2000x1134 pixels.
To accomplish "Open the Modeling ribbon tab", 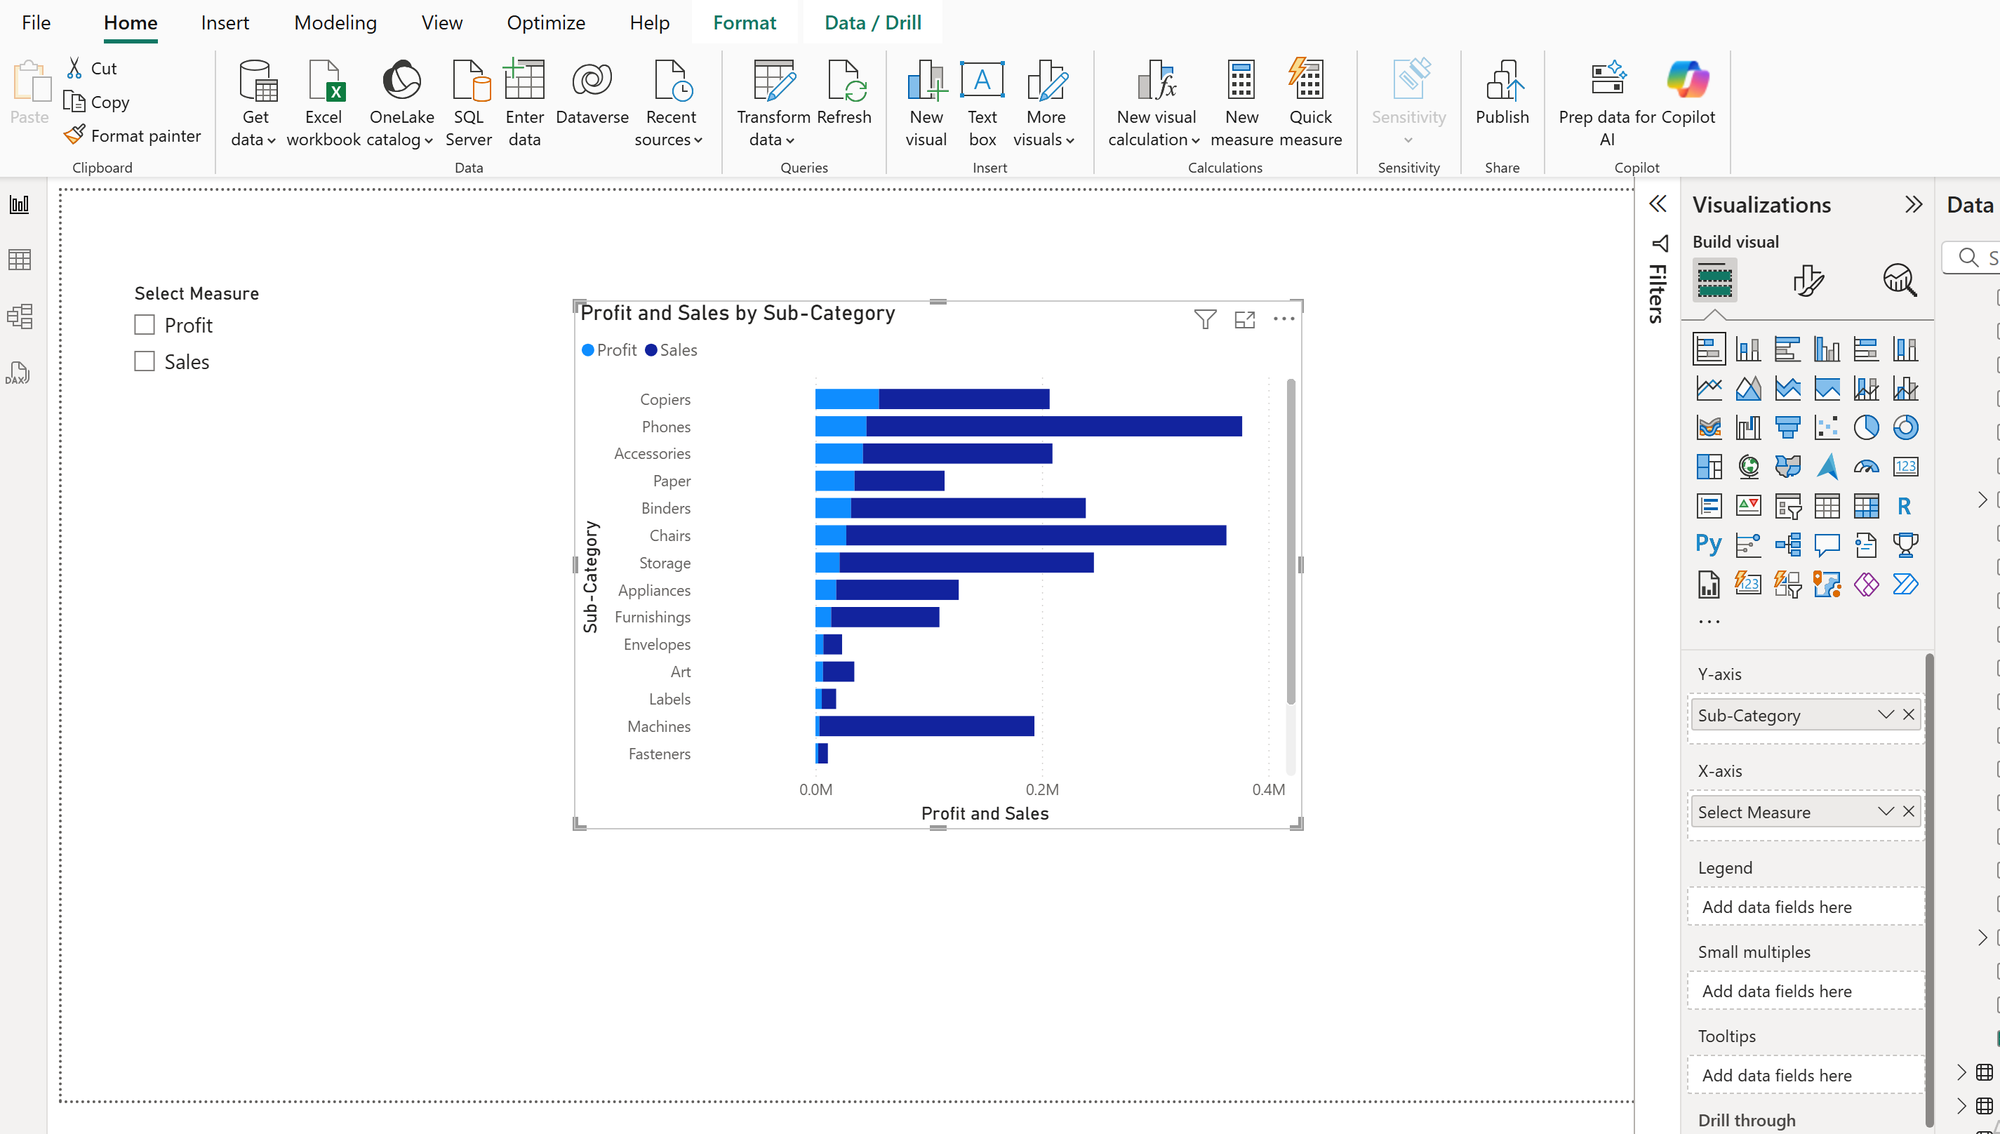I will click(x=335, y=22).
